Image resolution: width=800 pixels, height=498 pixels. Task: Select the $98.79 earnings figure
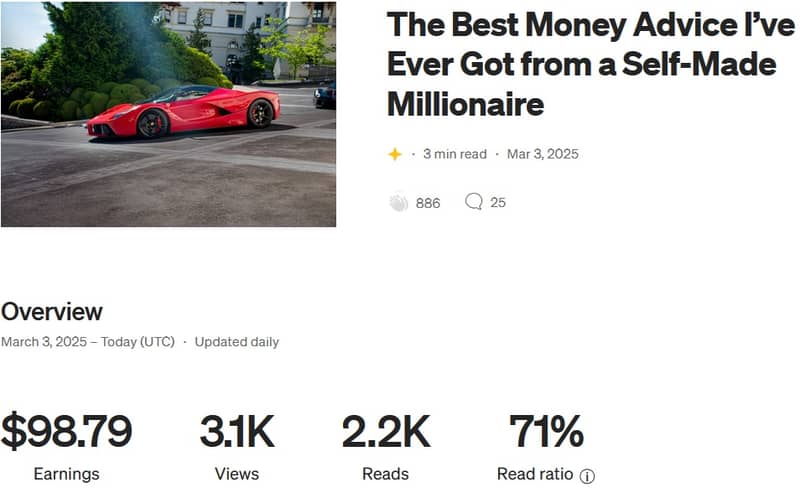[x=66, y=432]
